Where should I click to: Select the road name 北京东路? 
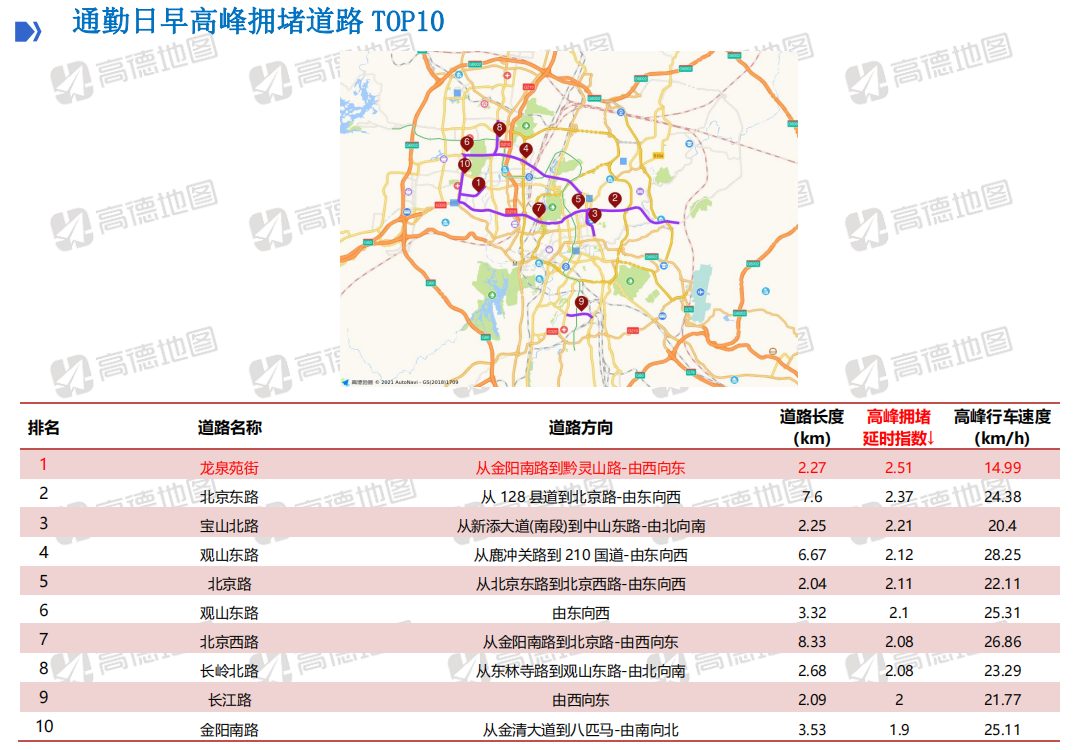(x=229, y=497)
